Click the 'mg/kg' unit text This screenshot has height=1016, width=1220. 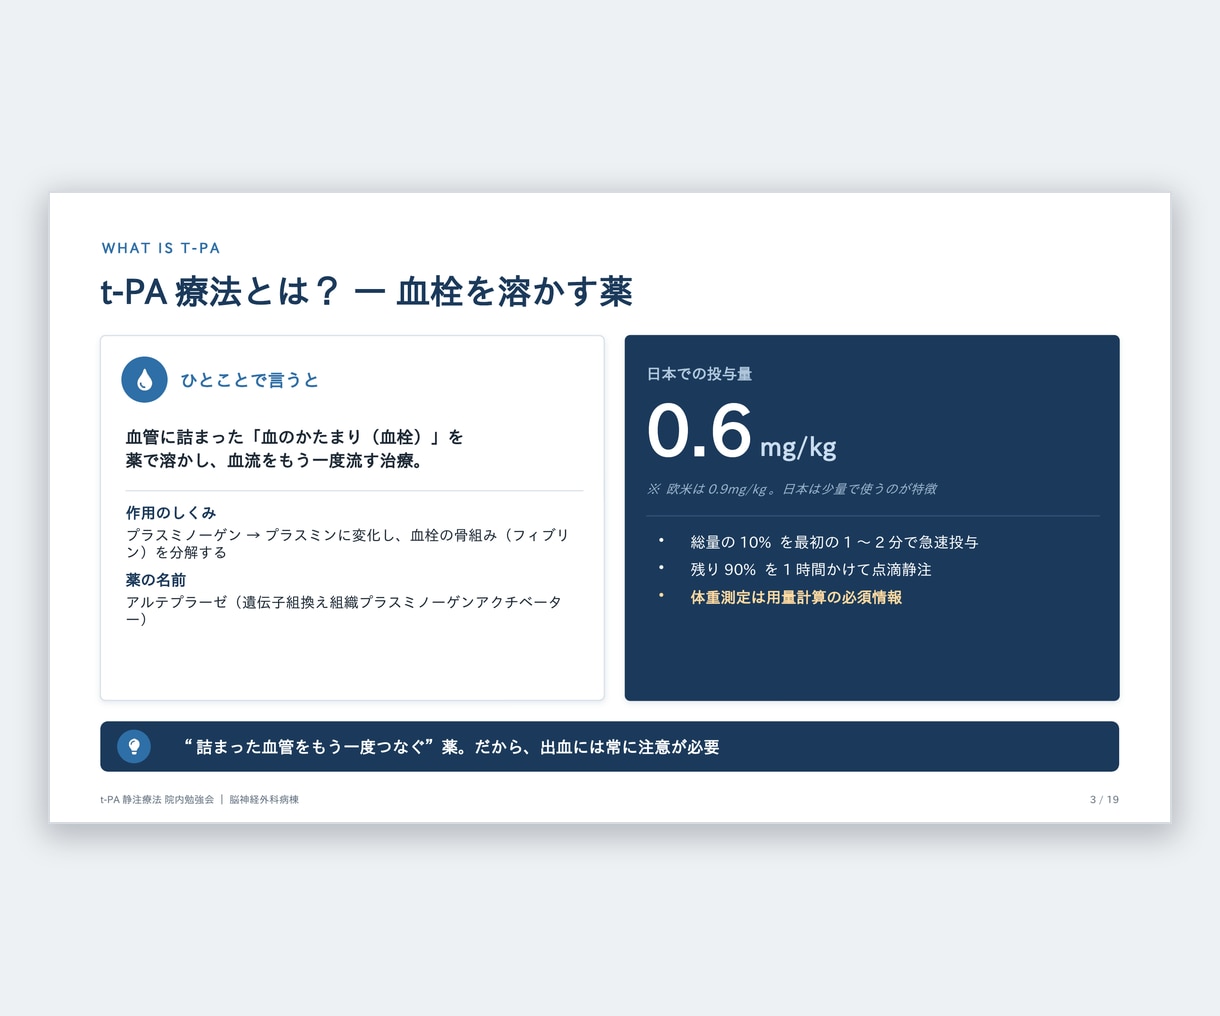pyautogui.click(x=798, y=446)
